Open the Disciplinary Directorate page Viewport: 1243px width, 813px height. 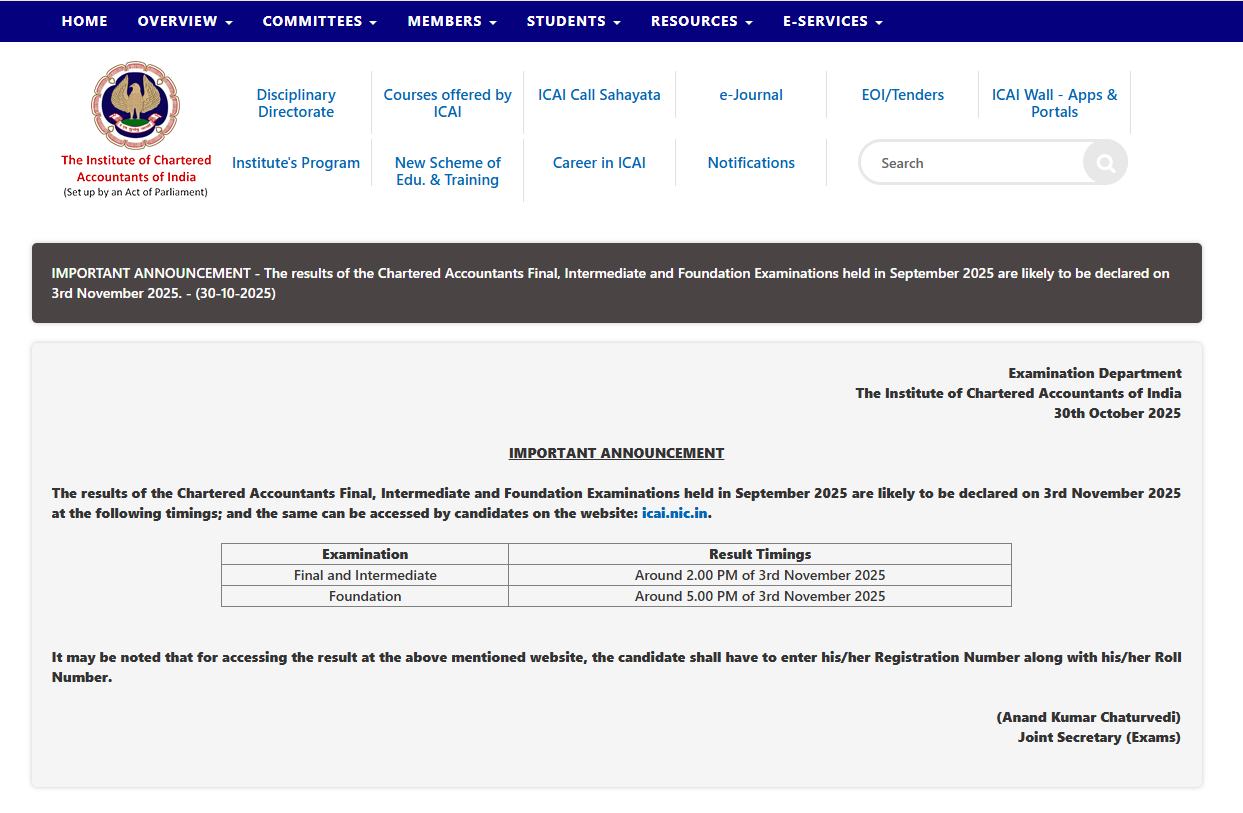pos(295,103)
